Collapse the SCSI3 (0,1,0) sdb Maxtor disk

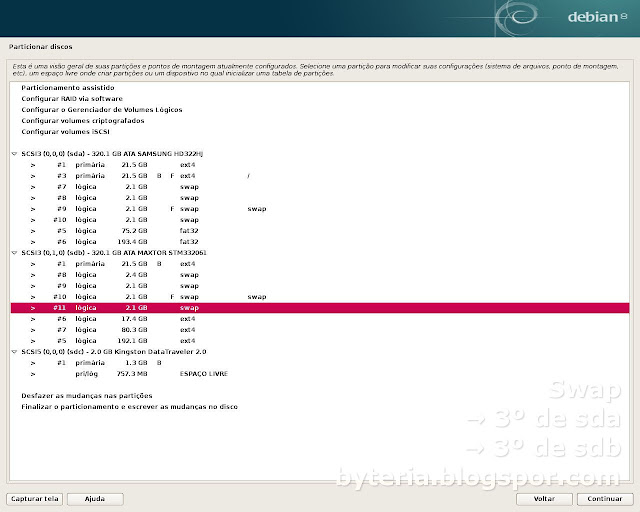pos(14,253)
